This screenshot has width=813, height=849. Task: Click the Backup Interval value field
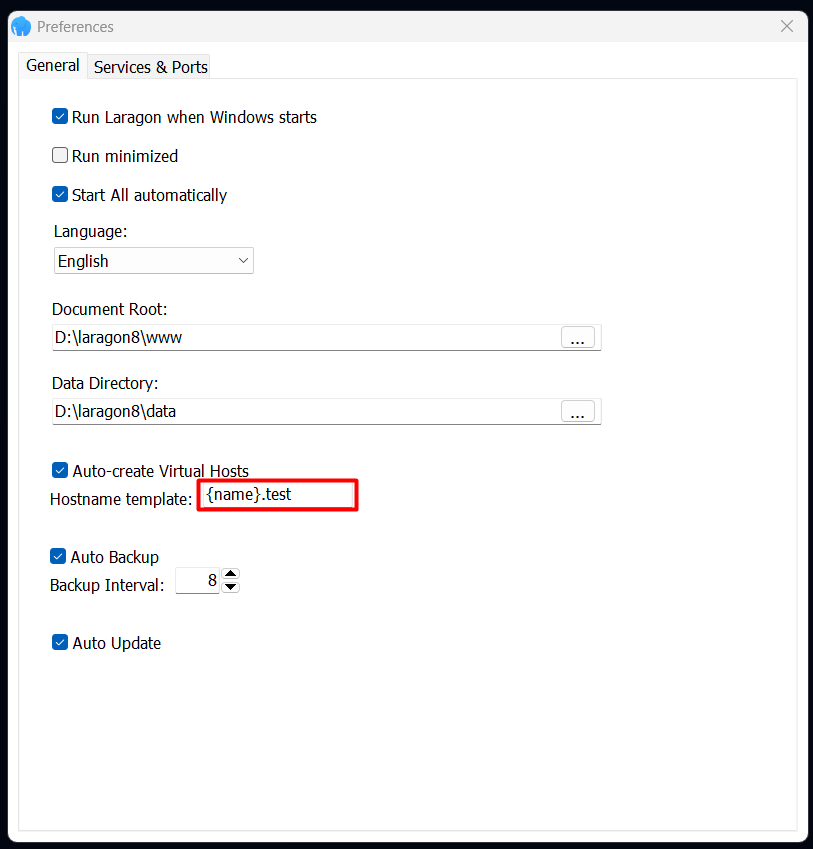tap(197, 580)
